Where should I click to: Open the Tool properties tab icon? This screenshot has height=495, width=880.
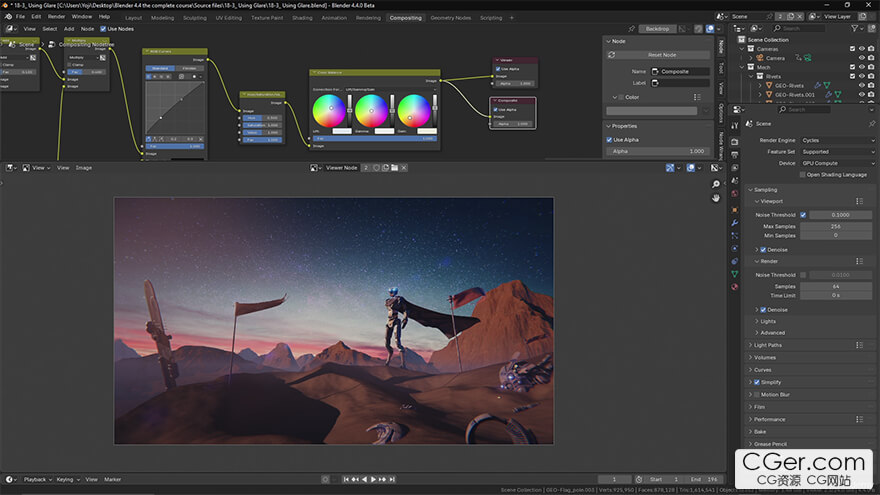coord(735,126)
